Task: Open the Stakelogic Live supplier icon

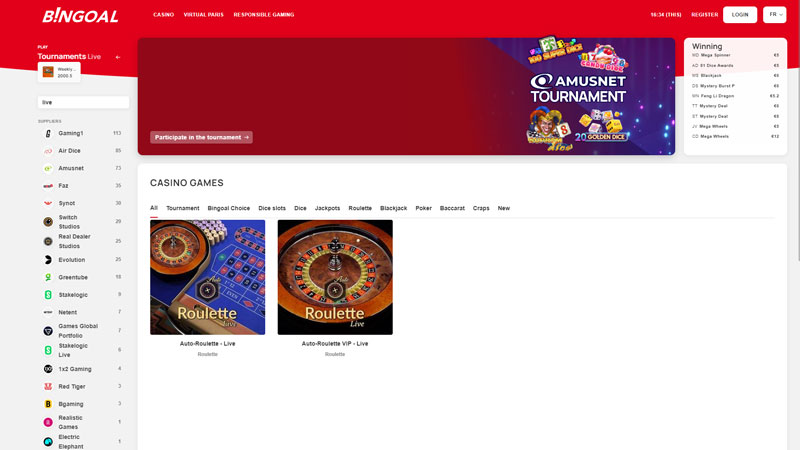Action: coord(48,350)
